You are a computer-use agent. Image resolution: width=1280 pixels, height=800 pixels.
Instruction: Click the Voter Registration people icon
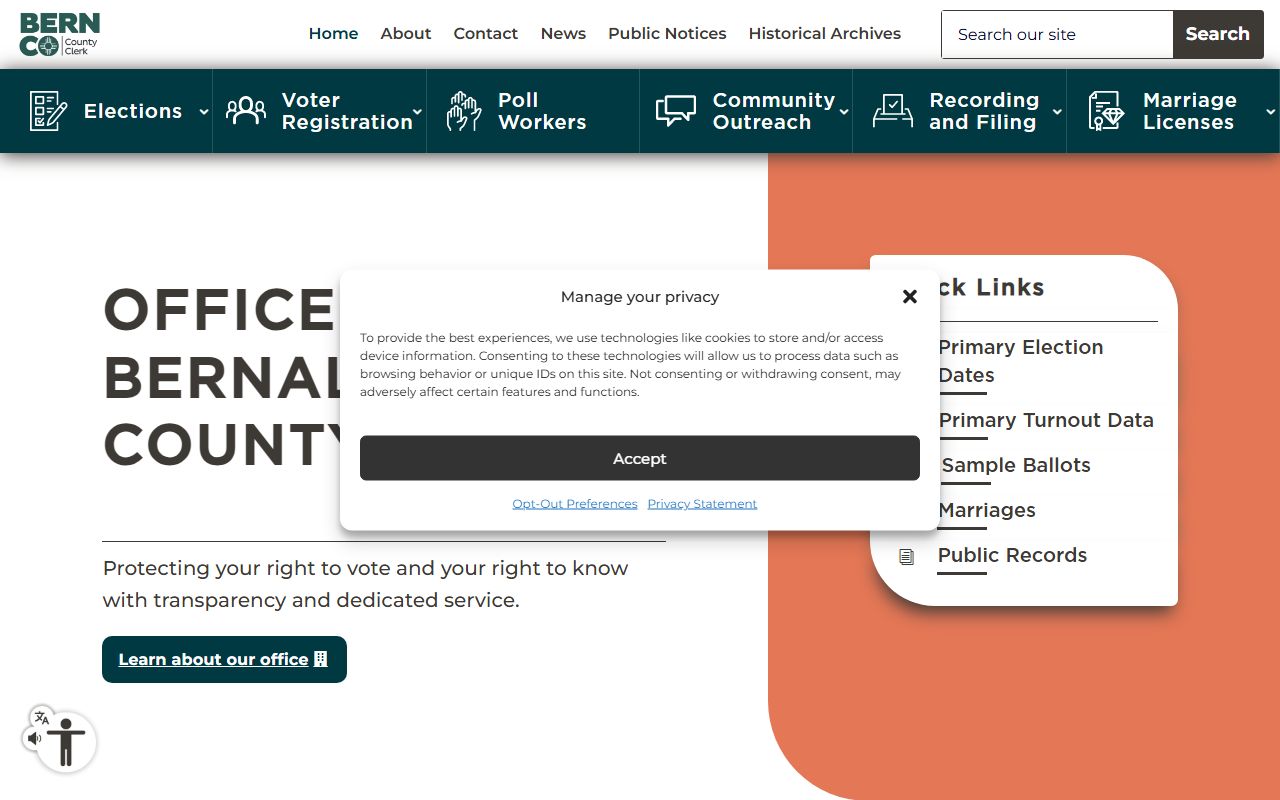click(246, 111)
